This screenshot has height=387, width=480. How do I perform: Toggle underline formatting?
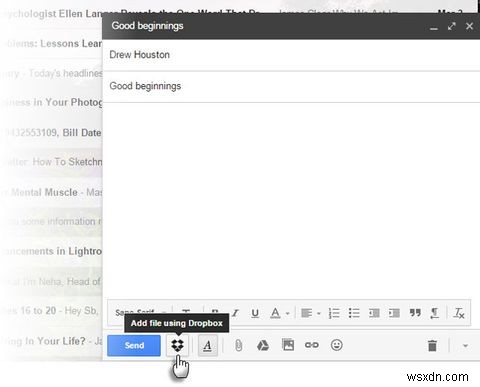click(x=255, y=313)
